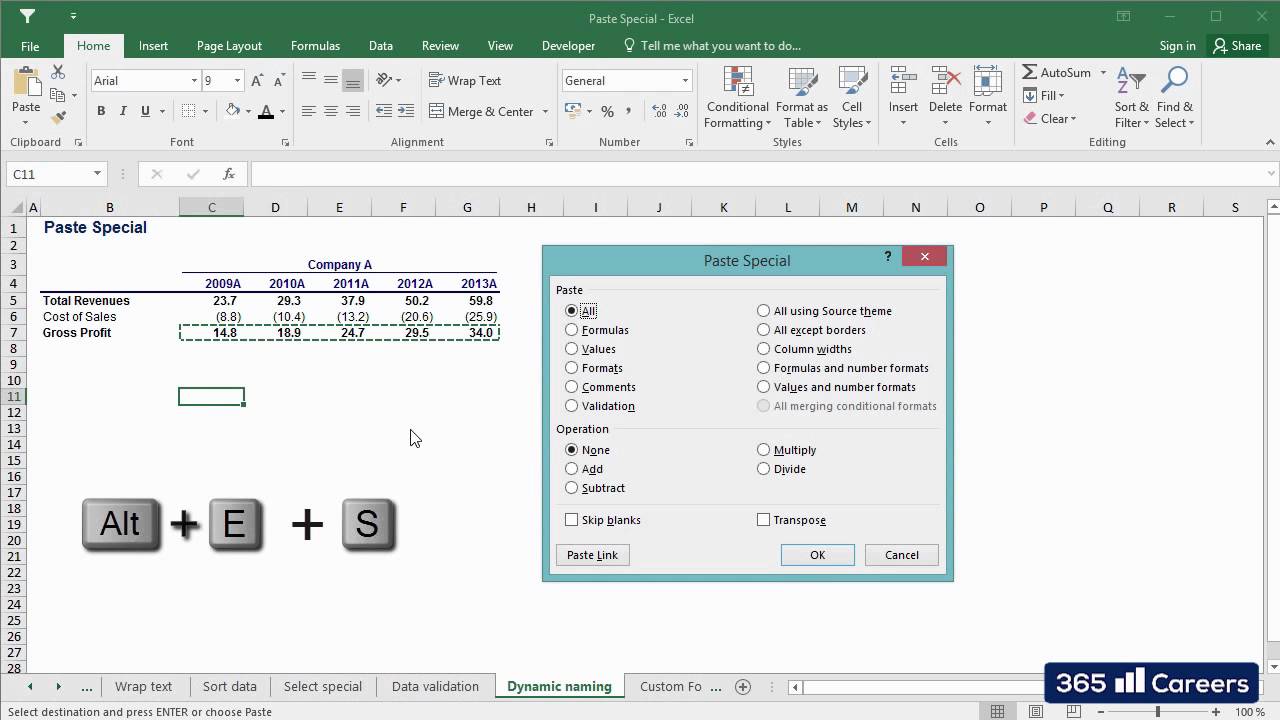This screenshot has height=720, width=1280.
Task: Click the Share button
Action: coord(1237,46)
